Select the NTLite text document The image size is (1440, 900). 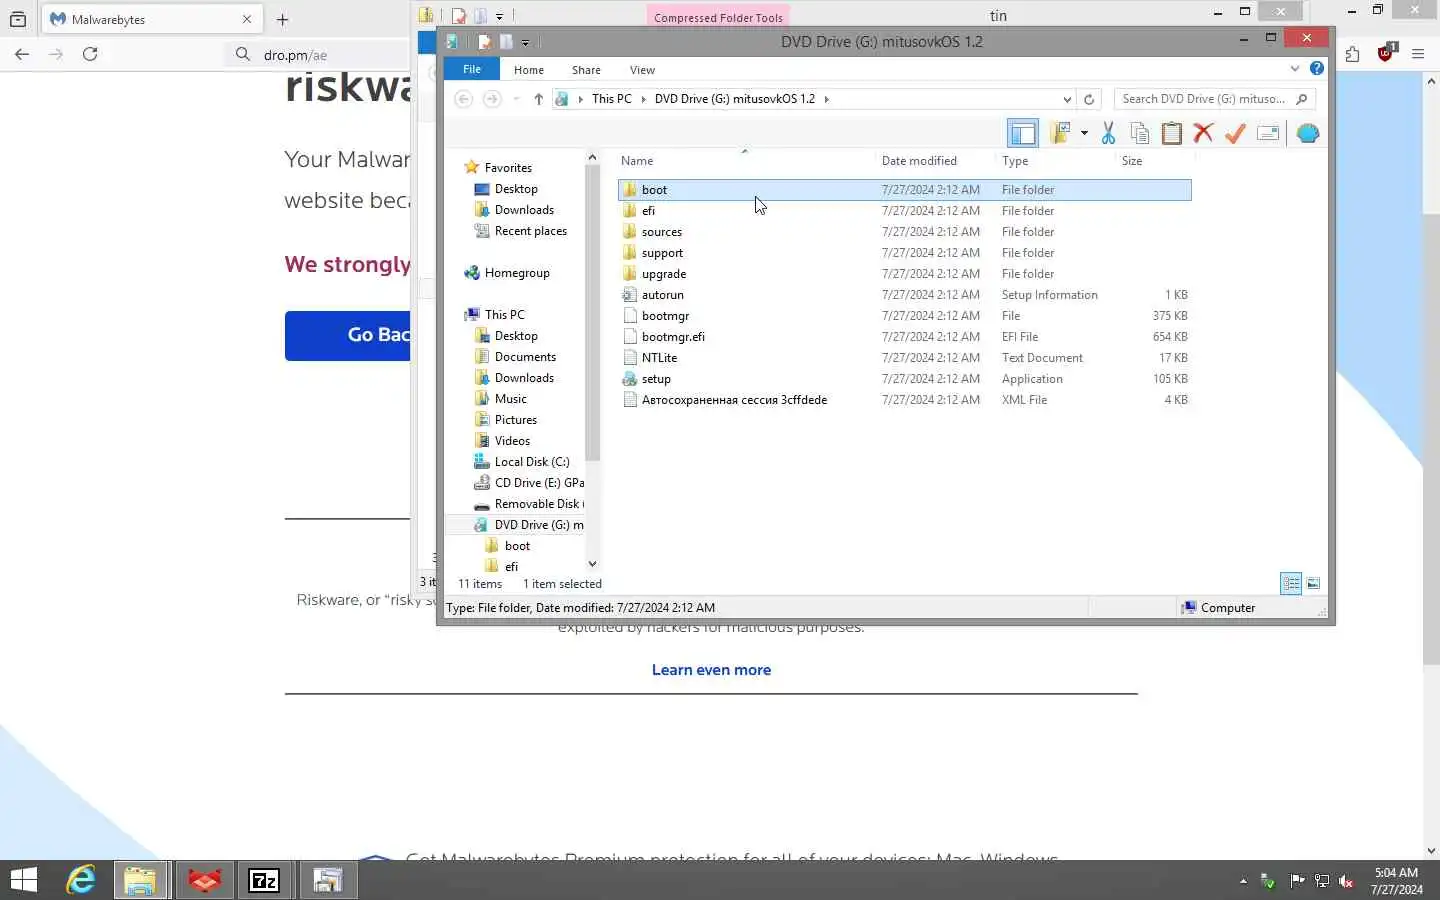point(905,357)
